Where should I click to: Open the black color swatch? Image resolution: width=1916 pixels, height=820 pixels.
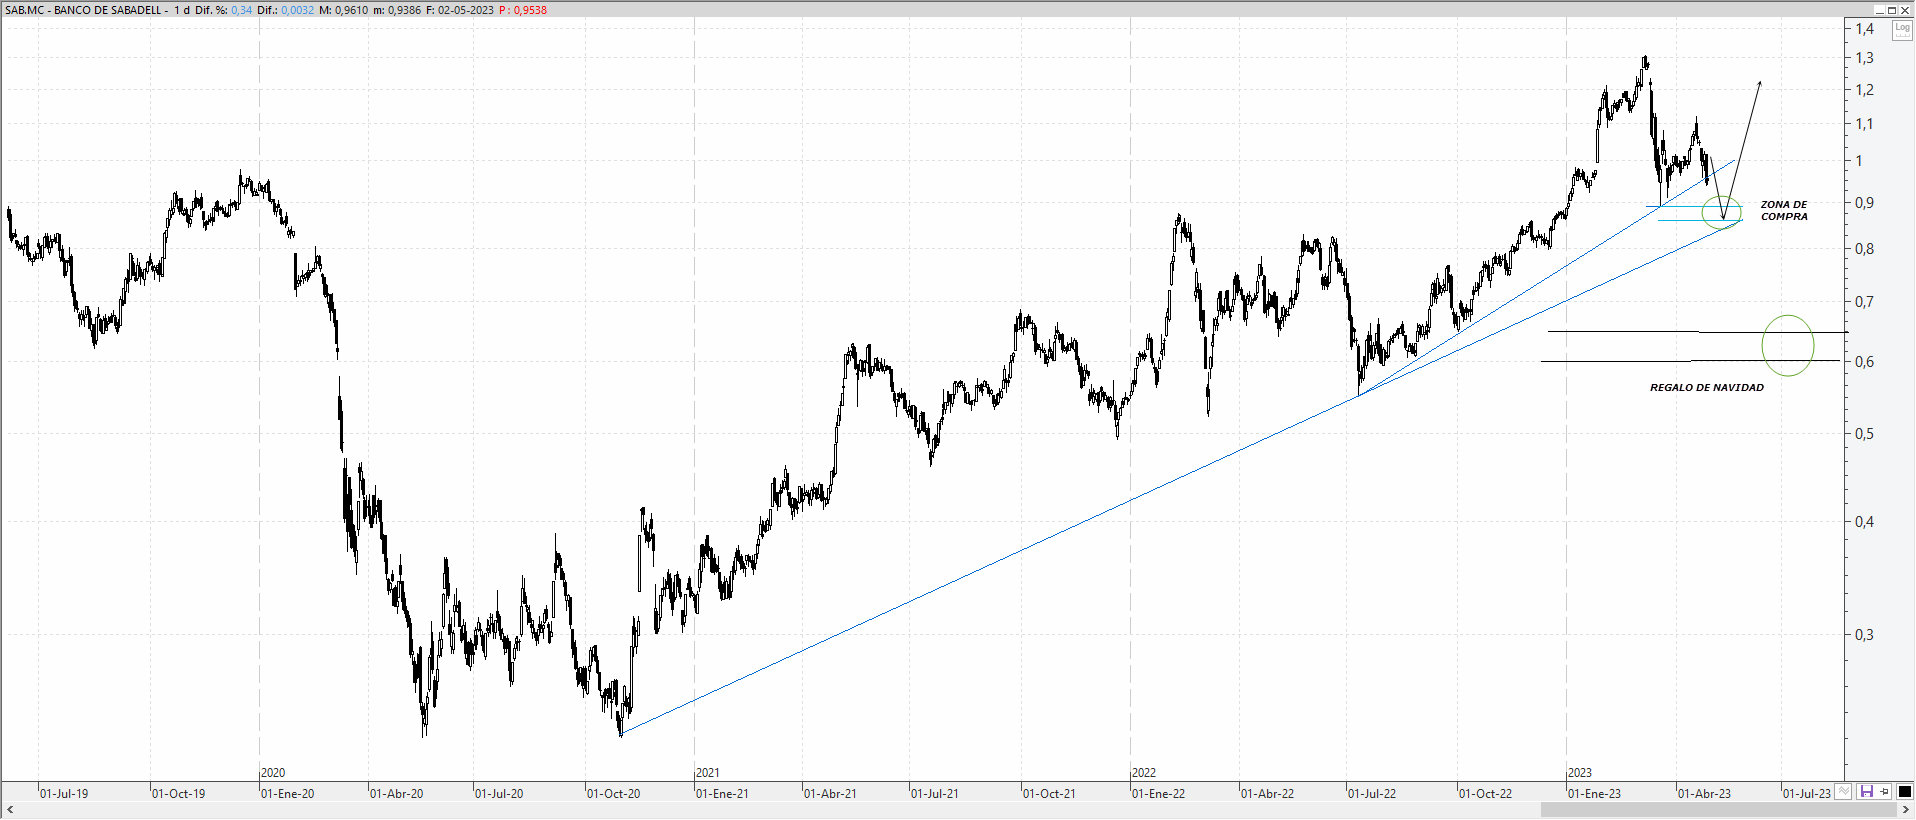[x=1904, y=792]
